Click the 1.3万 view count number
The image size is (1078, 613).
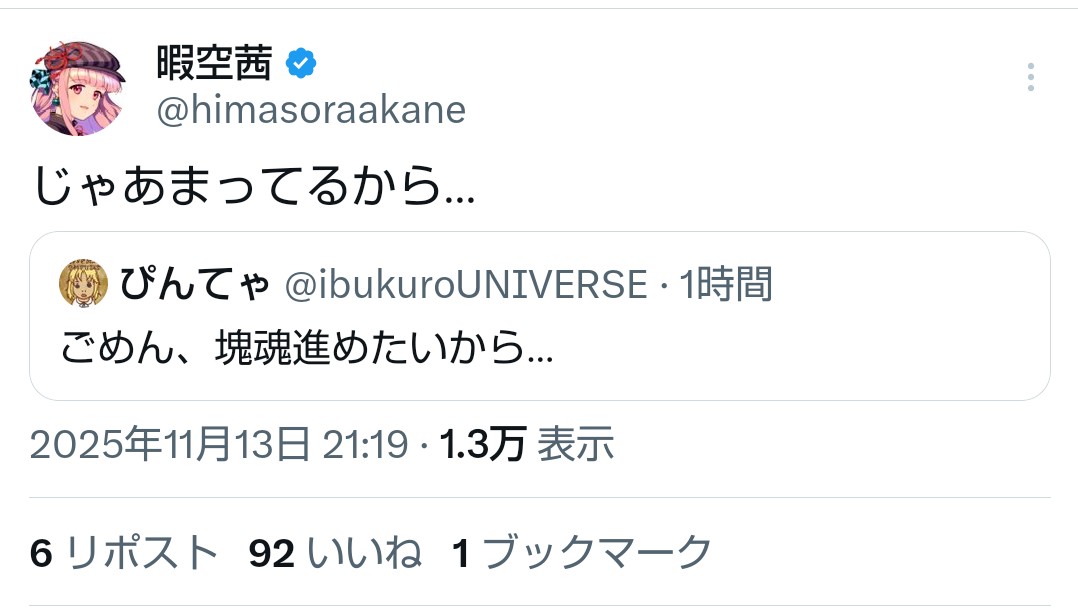pyautogui.click(x=483, y=445)
